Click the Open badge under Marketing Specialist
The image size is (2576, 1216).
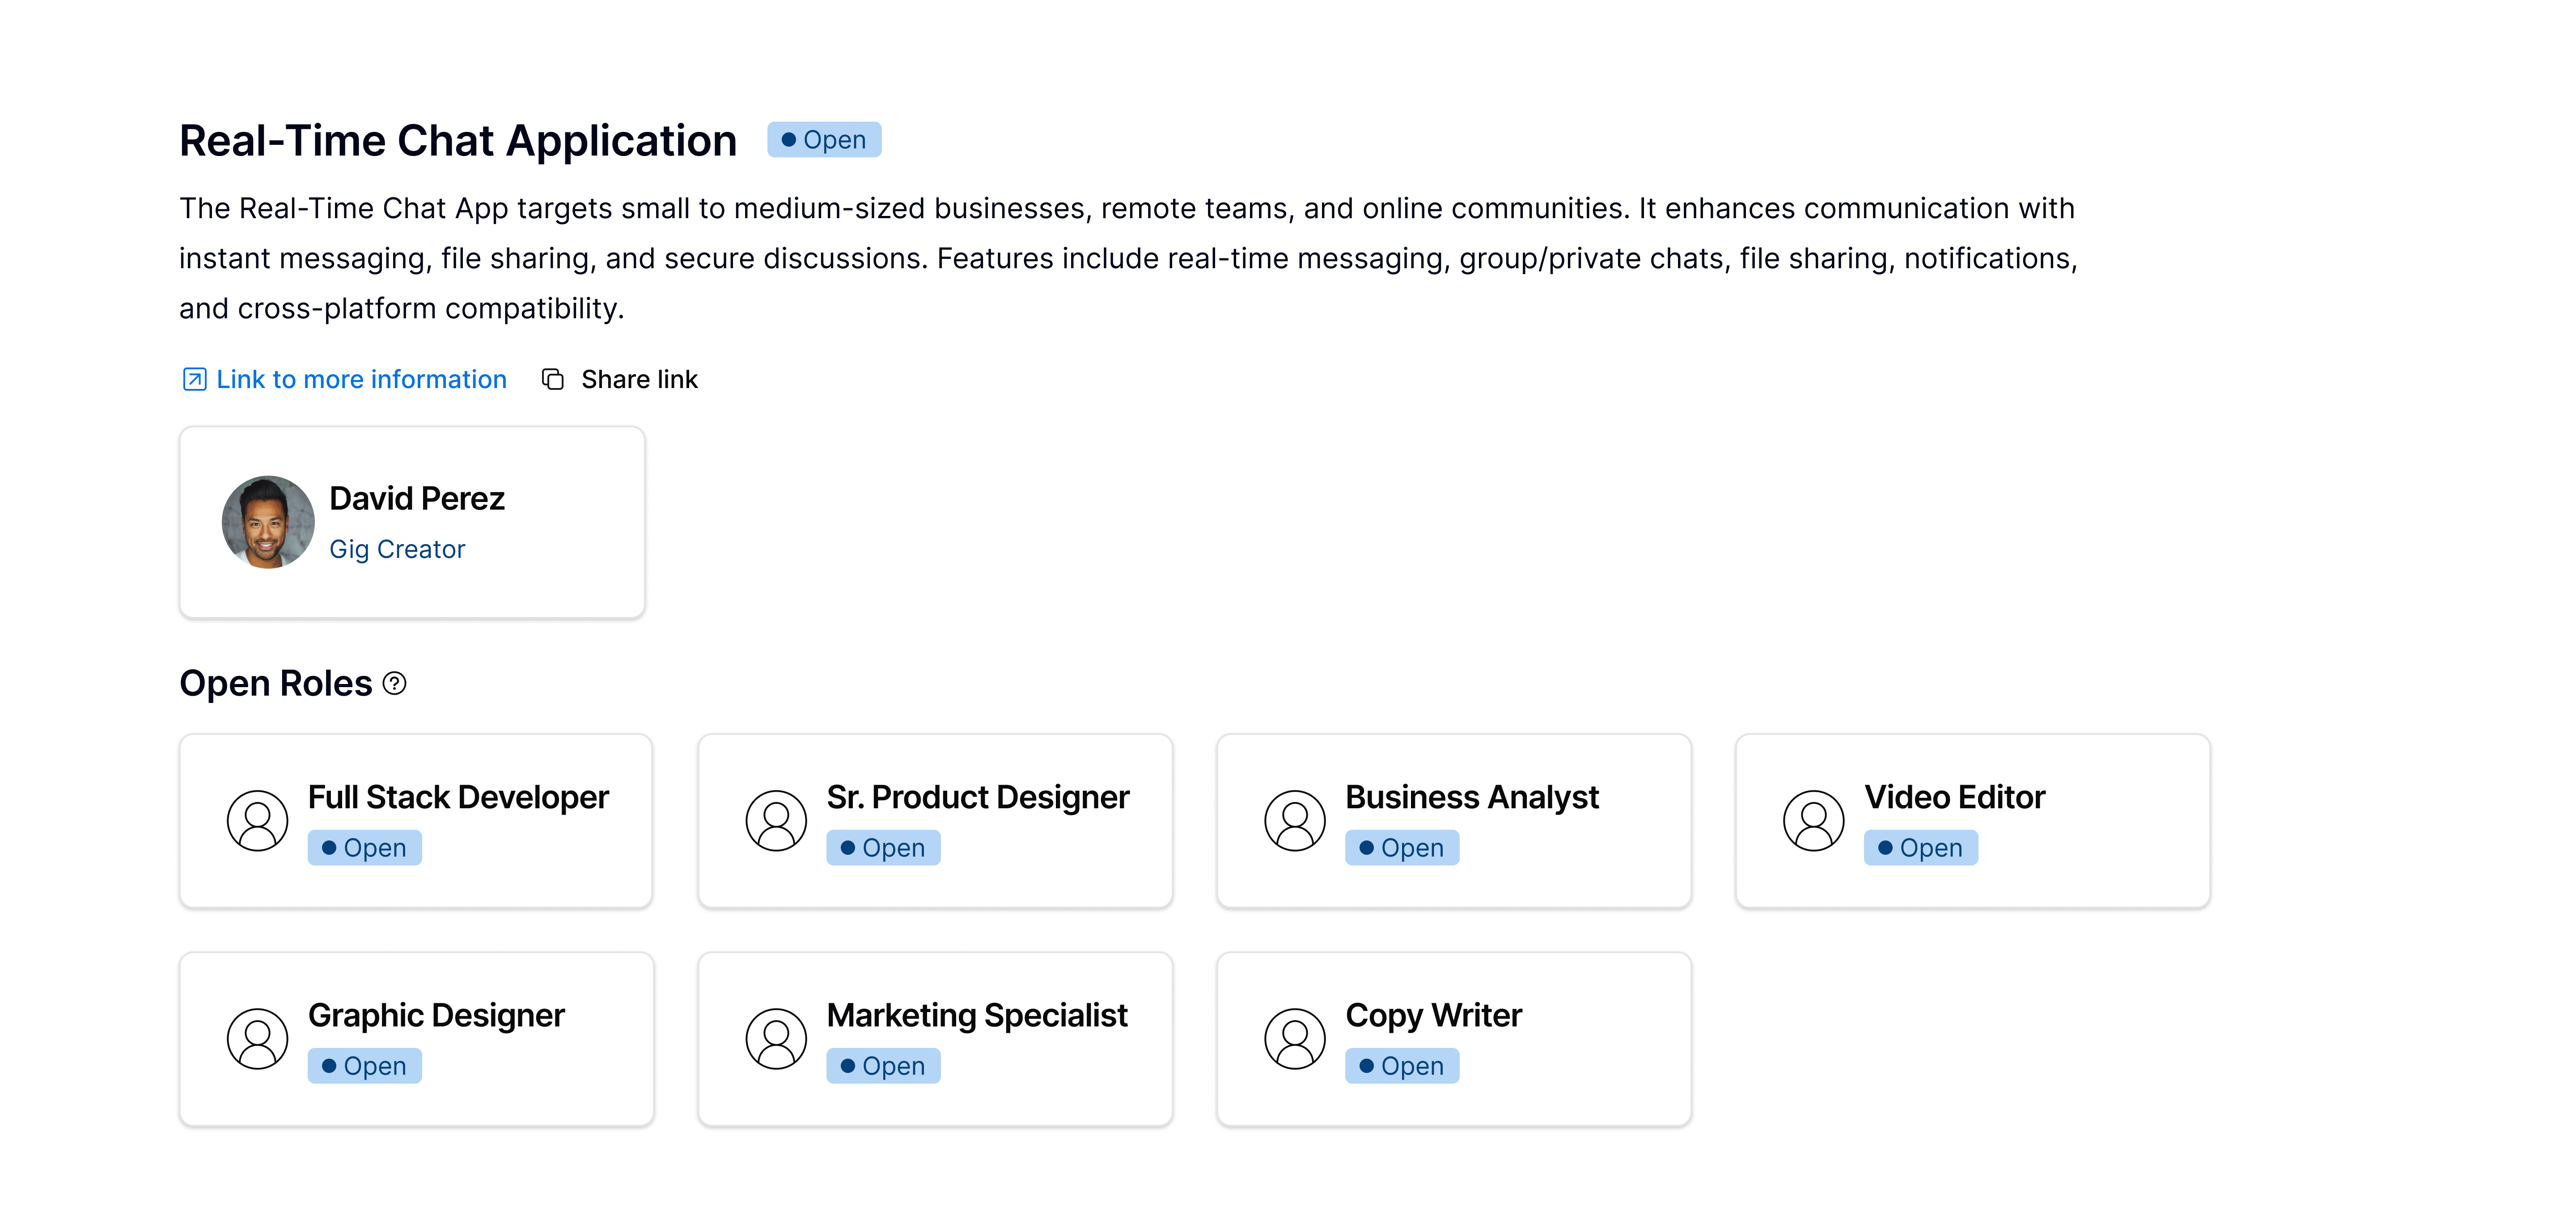pyautogui.click(x=883, y=1066)
